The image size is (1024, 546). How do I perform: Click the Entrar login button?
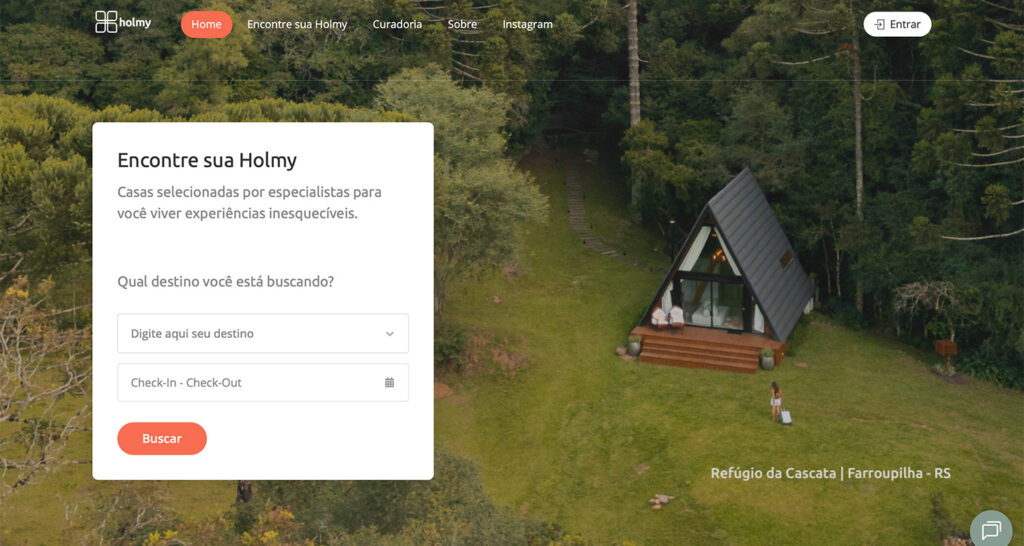point(897,24)
